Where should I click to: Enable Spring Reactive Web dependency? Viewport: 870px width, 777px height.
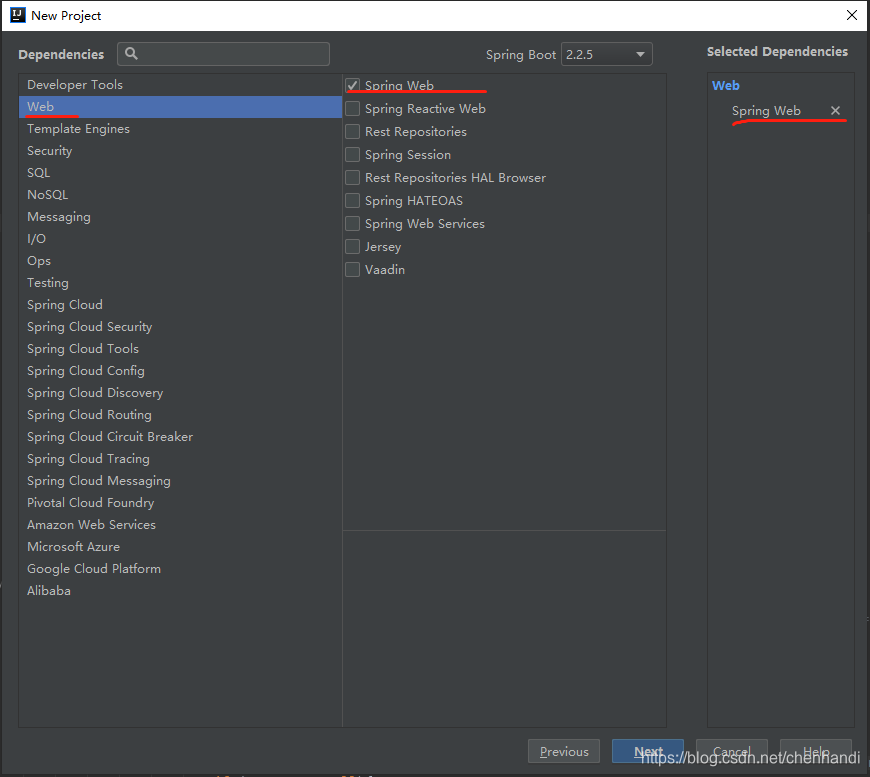click(x=352, y=108)
